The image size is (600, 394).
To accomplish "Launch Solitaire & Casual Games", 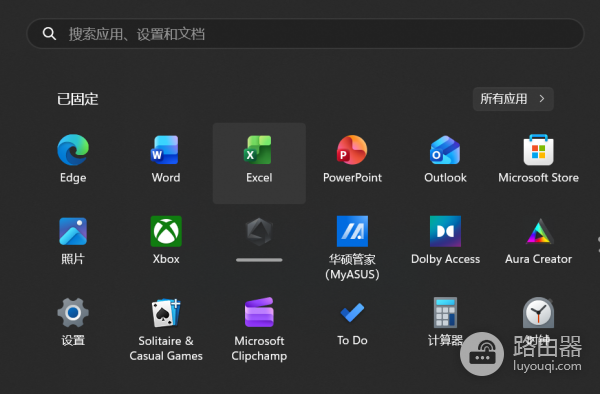I will coord(166,330).
